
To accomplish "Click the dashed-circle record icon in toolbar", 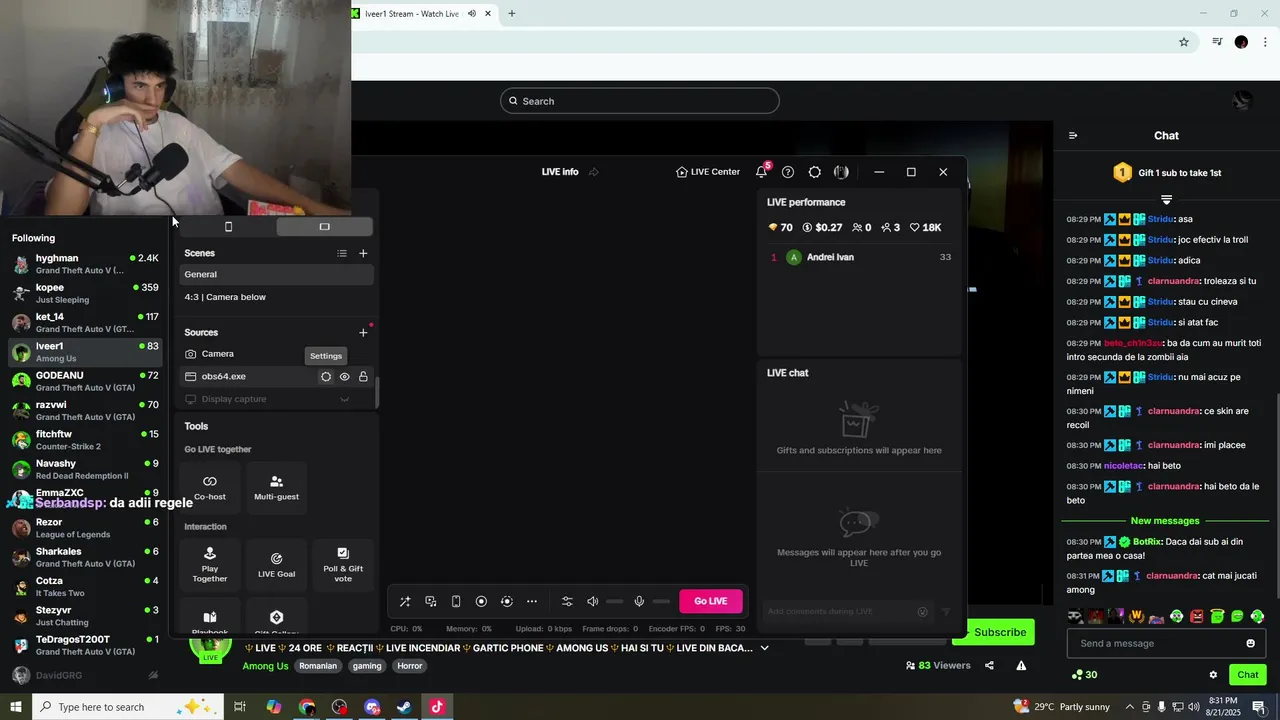I will click(507, 602).
